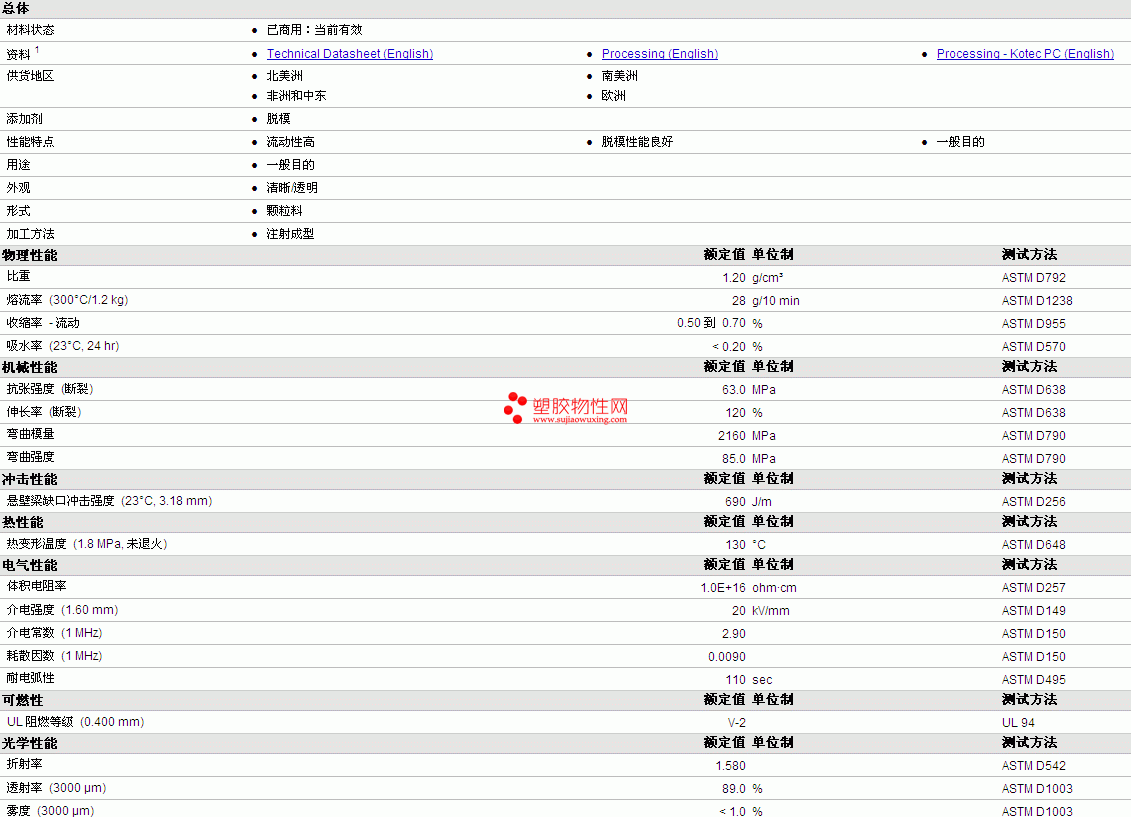Click the 颗粒料 form value
Screen dimensions: 1131x817
point(284,211)
